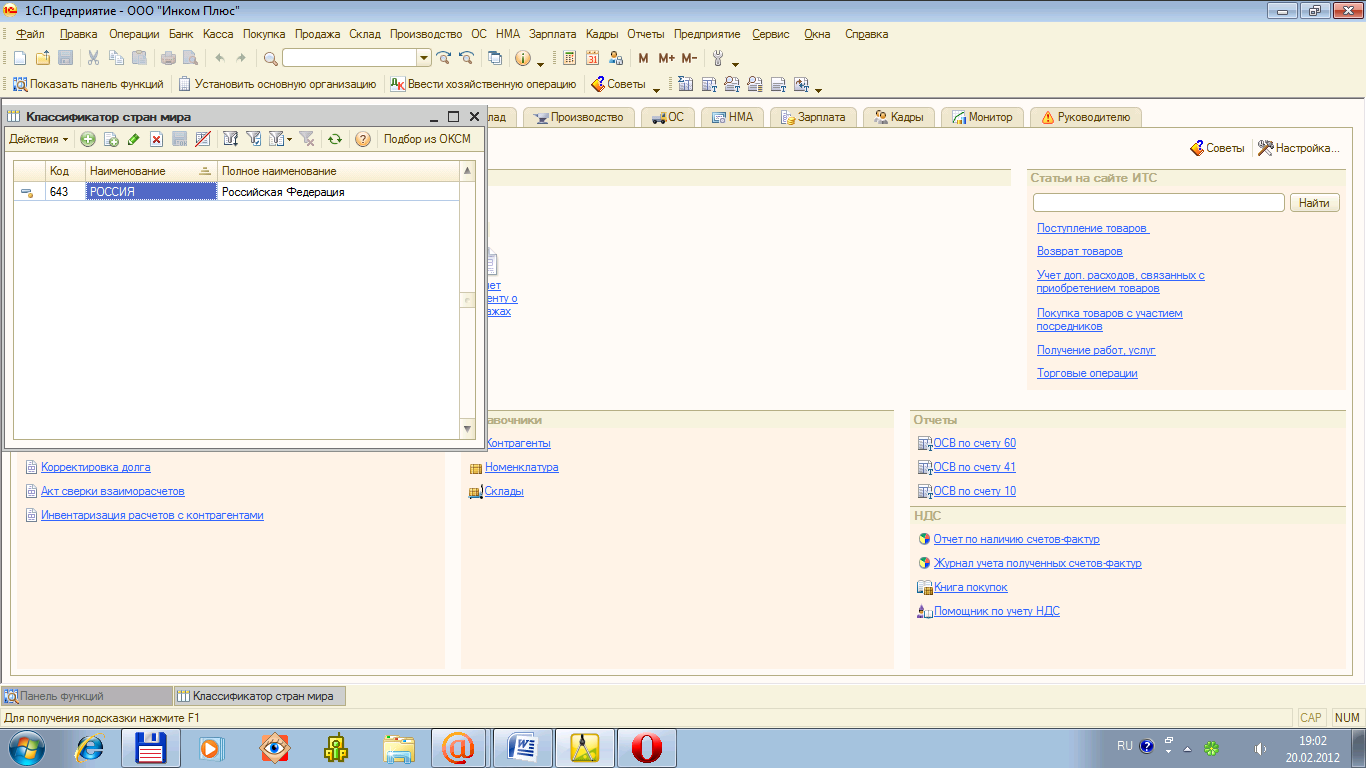Open the Банк menu
The width and height of the screenshot is (1366, 768).
pyautogui.click(x=181, y=34)
